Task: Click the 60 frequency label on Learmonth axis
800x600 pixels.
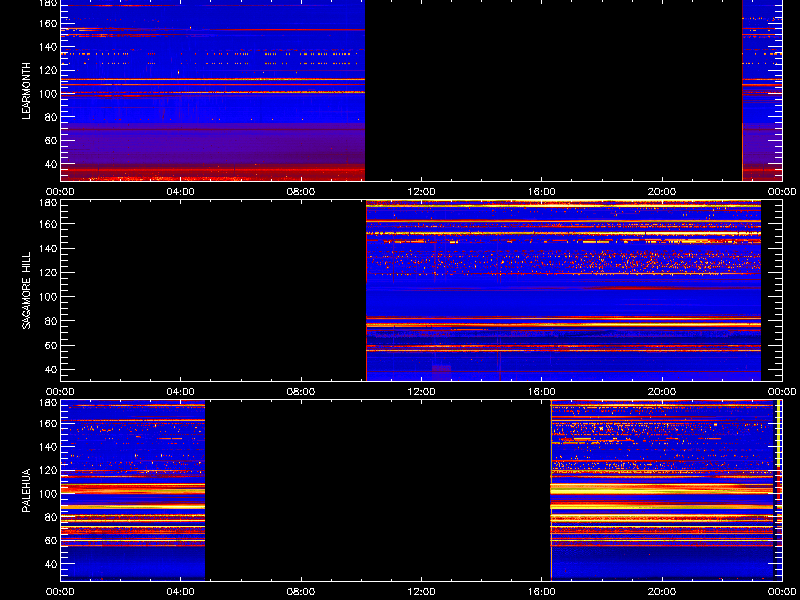Action: pos(53,141)
